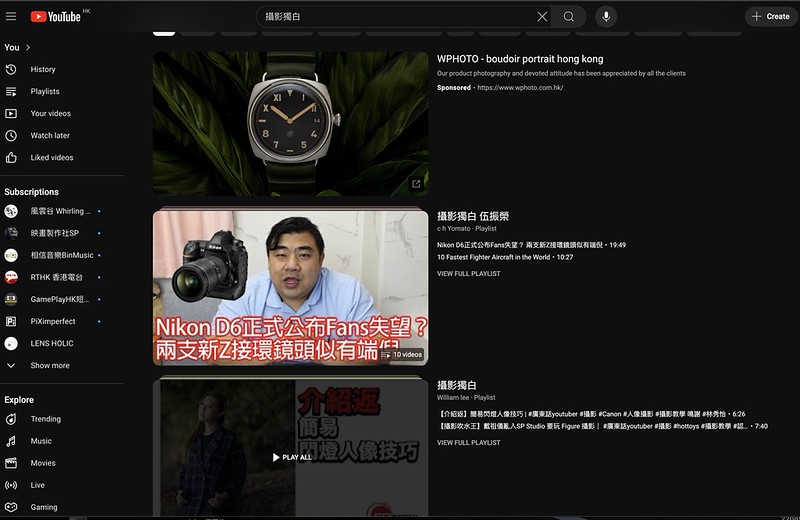Image resolution: width=800 pixels, height=520 pixels.
Task: Open the Watch later clock icon
Action: pos(11,135)
